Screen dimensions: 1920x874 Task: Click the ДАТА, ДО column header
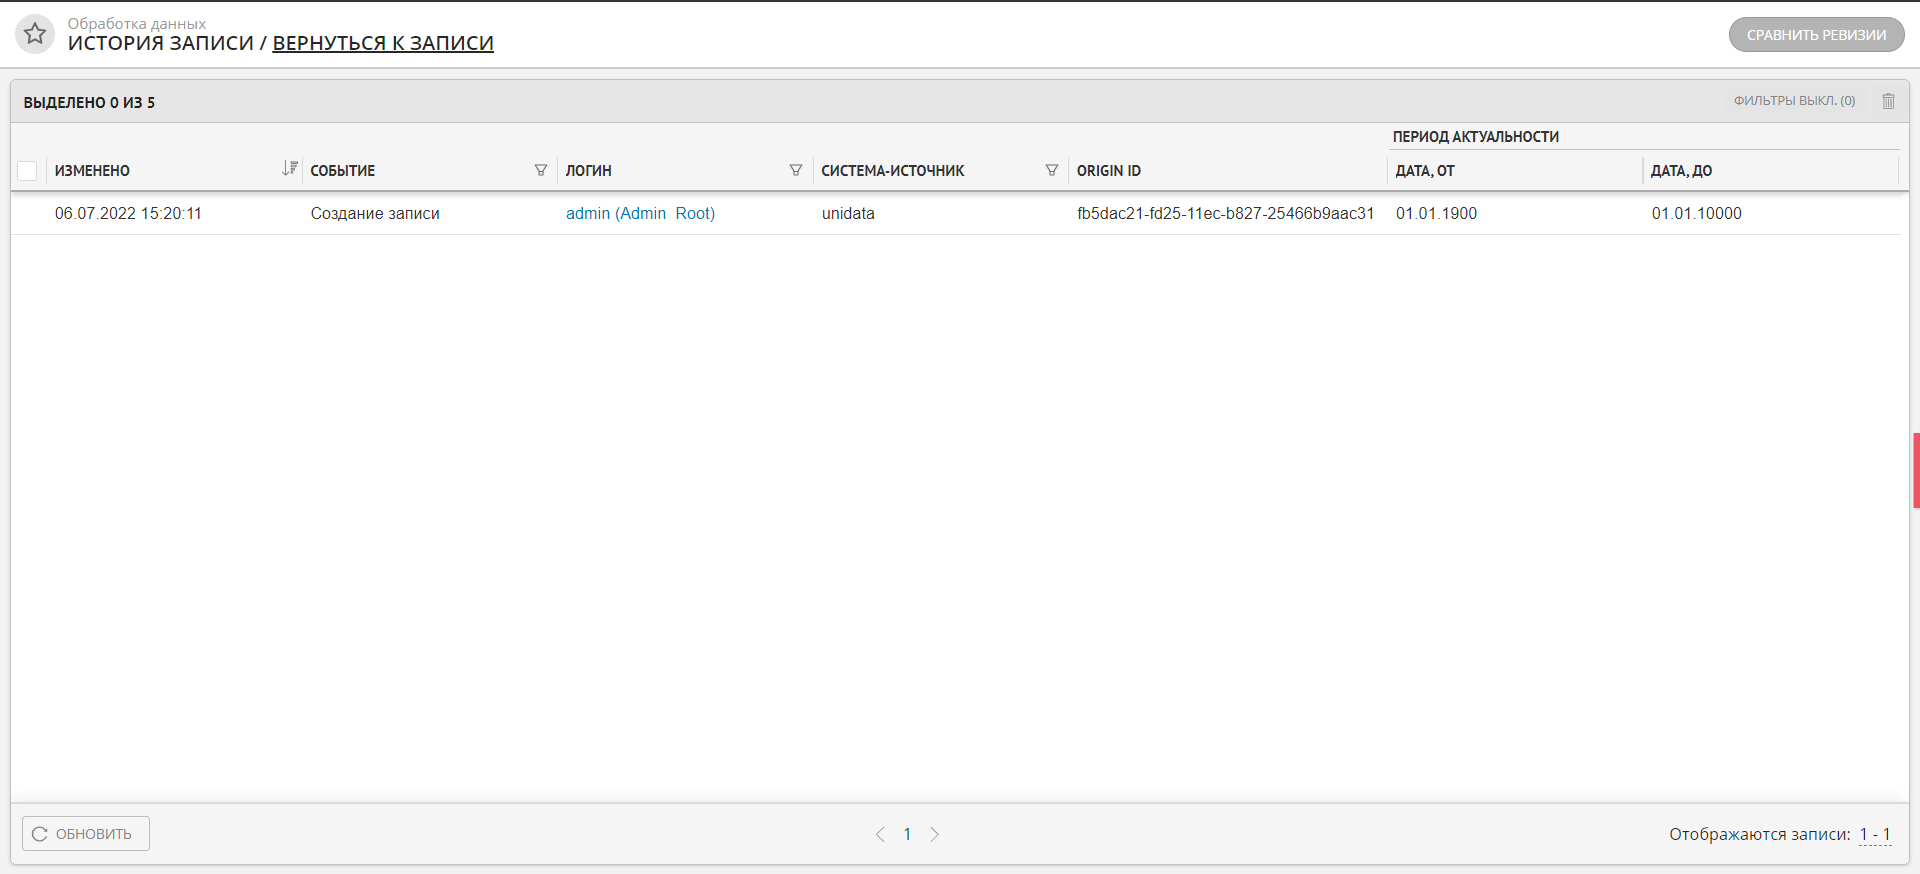click(x=1681, y=171)
